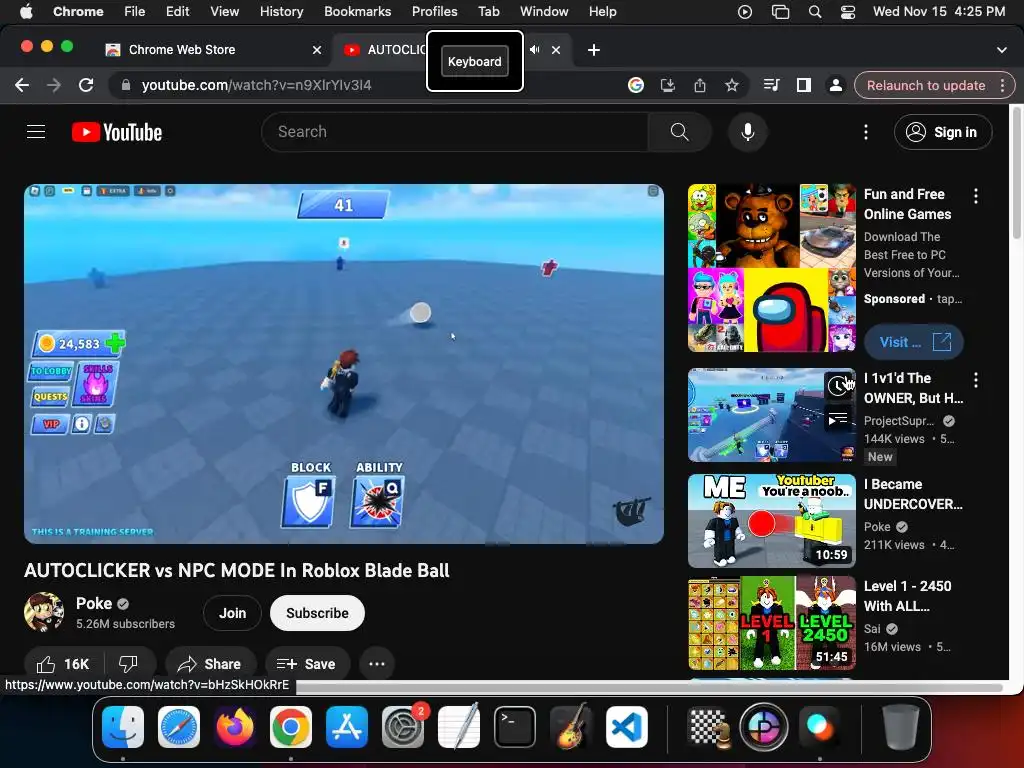Image resolution: width=1024 pixels, height=768 pixels.
Task: Open the Window menu in the menu bar
Action: click(544, 11)
